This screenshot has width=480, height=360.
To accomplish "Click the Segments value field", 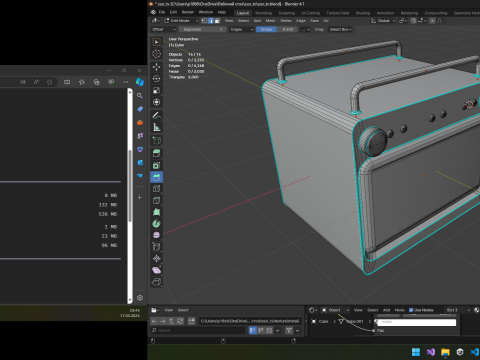I will click(x=202, y=29).
